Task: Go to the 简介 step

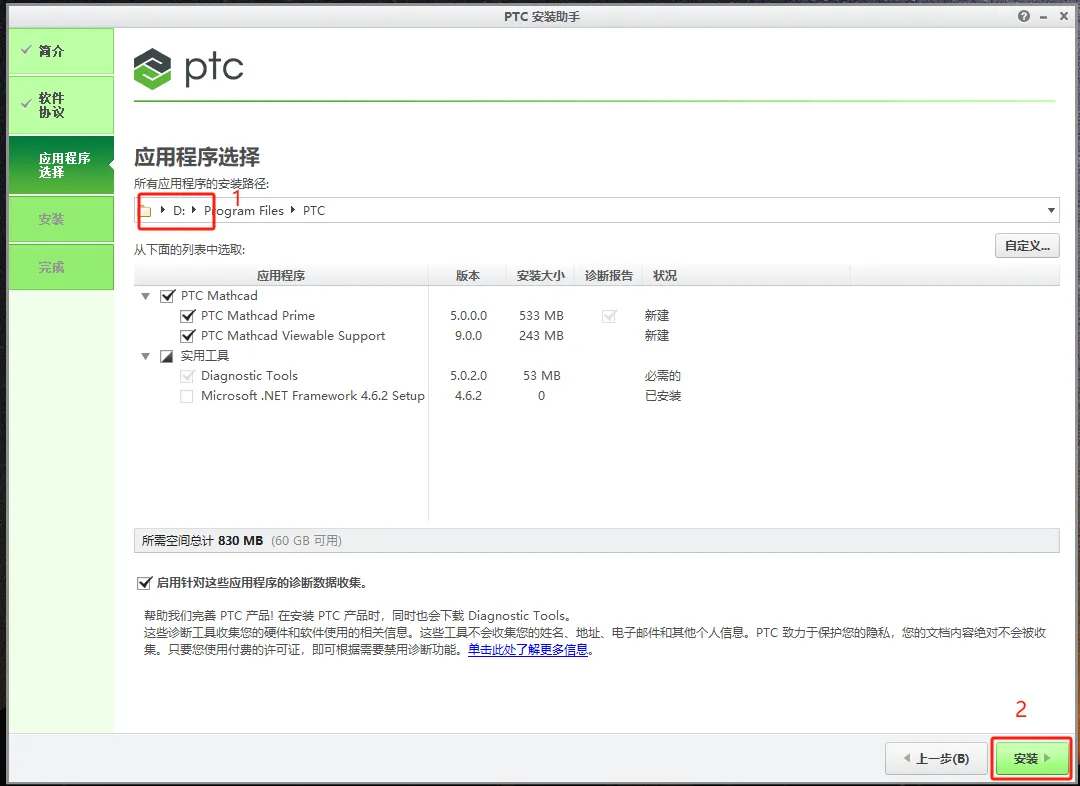Action: [x=61, y=51]
